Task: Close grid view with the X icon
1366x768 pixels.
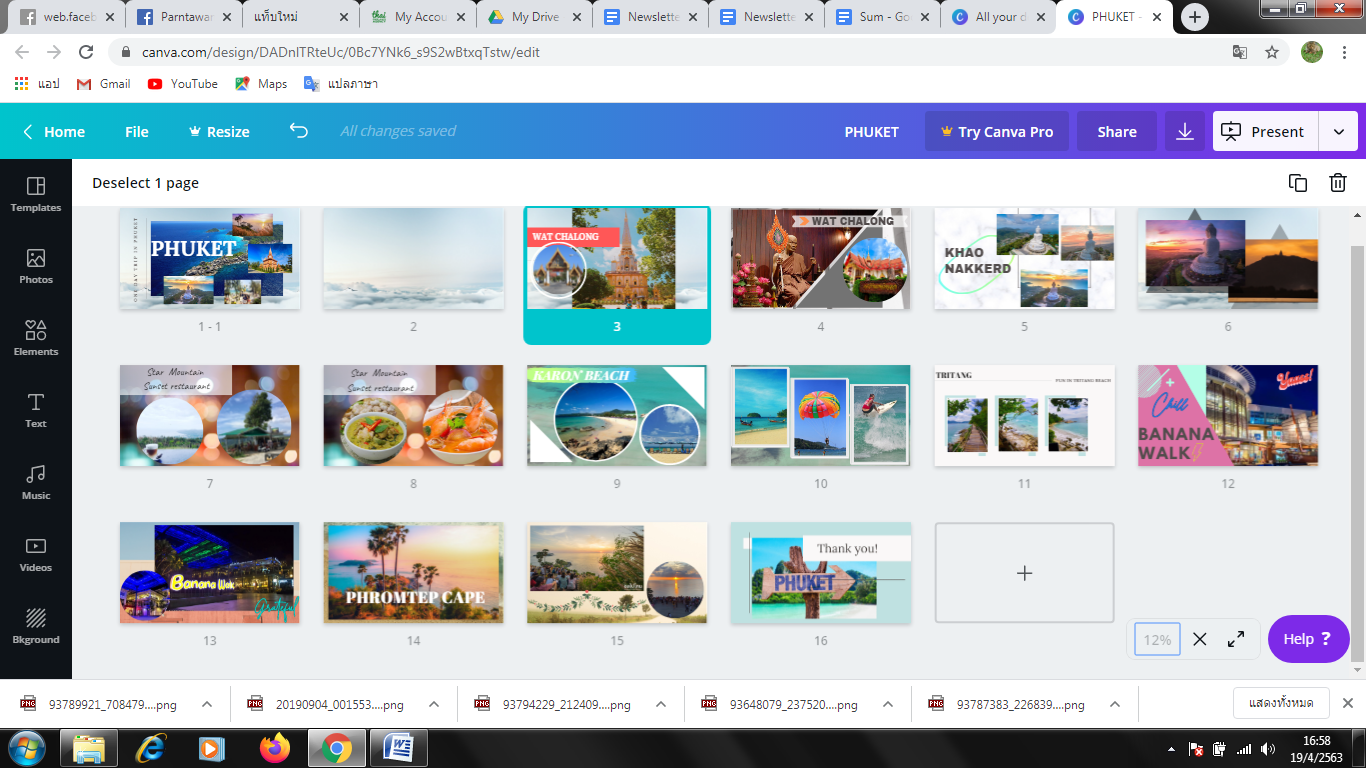Action: 1200,639
